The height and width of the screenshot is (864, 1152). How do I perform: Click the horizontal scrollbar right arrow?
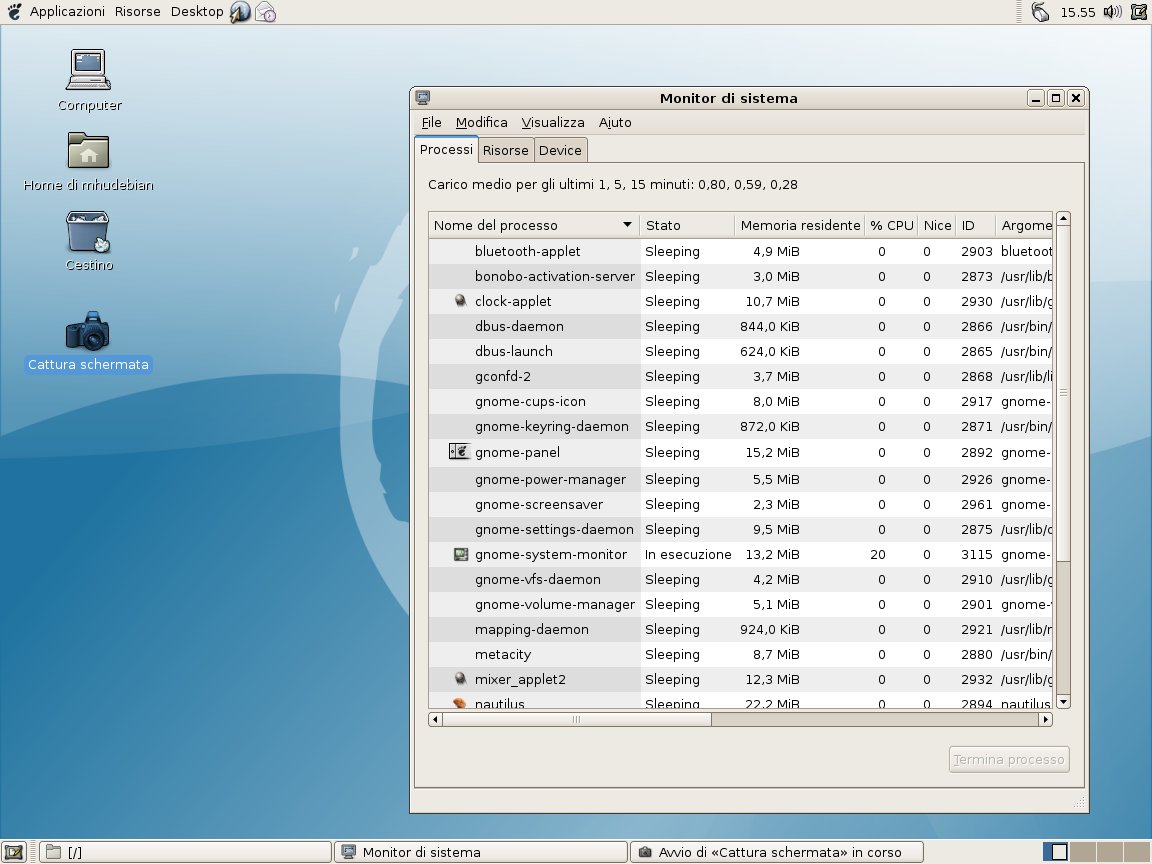pos(1045,719)
